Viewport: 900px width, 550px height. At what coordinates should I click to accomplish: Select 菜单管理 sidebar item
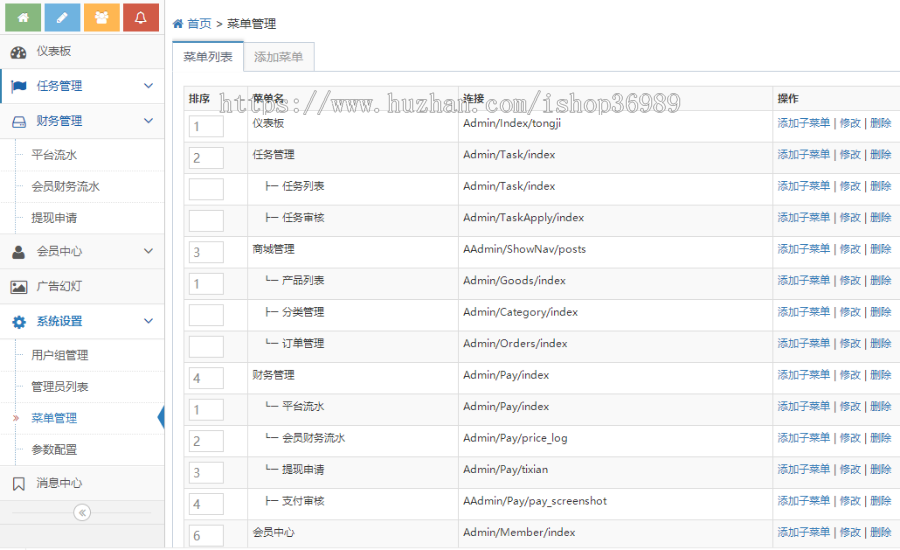[54, 419]
